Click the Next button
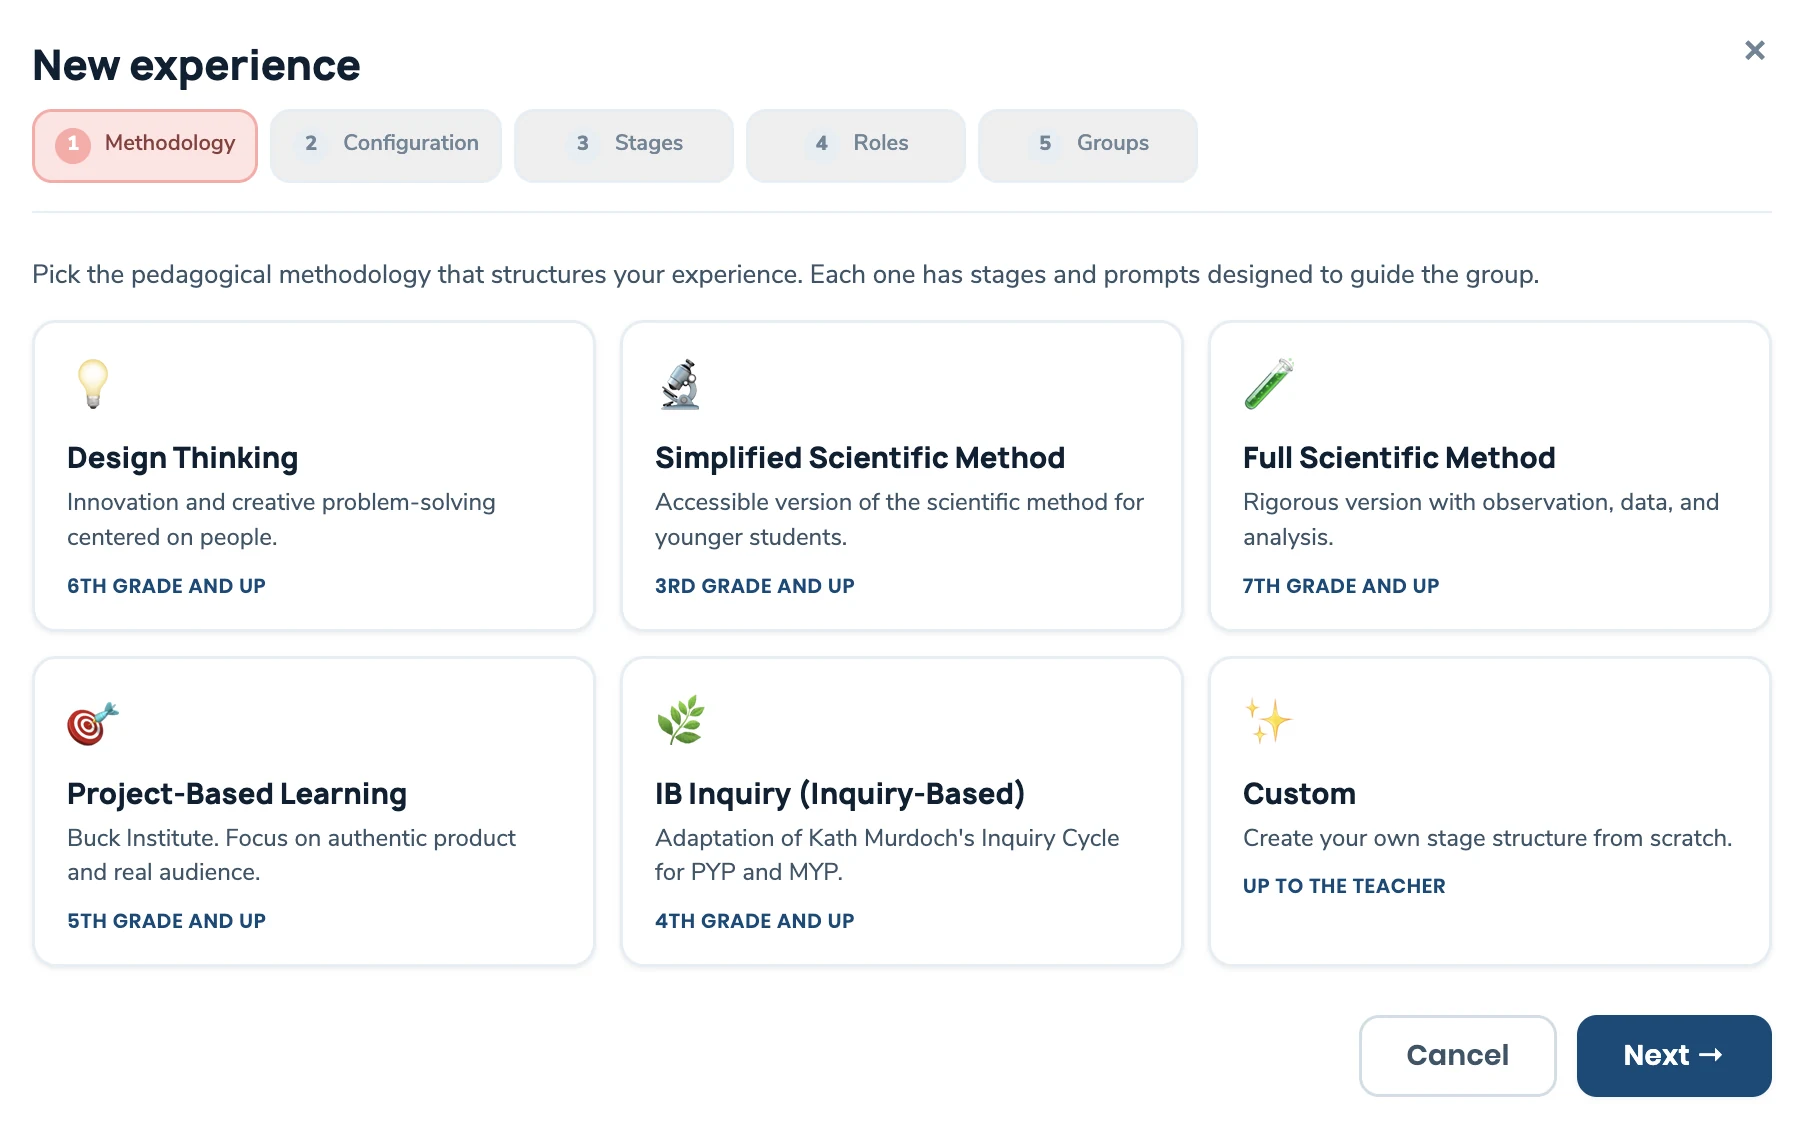This screenshot has height=1134, width=1798. [x=1674, y=1055]
